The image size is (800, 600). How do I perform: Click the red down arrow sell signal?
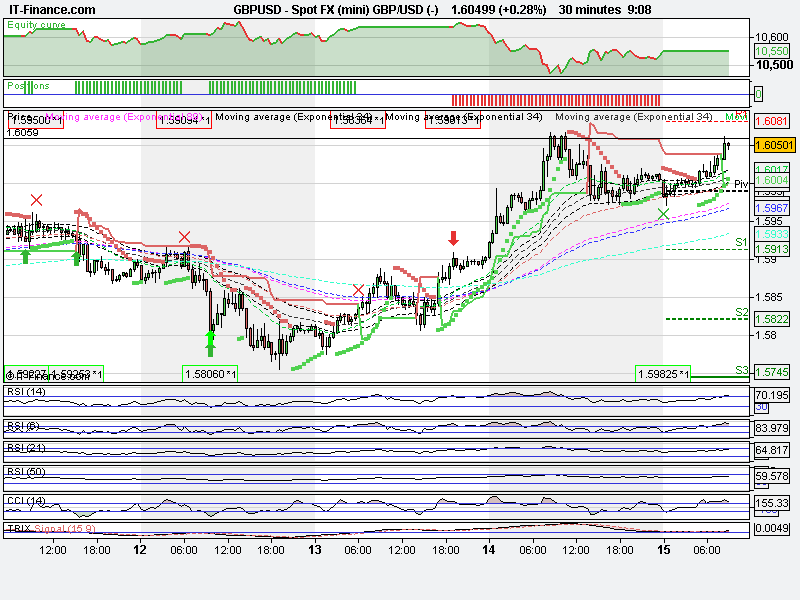(x=453, y=238)
